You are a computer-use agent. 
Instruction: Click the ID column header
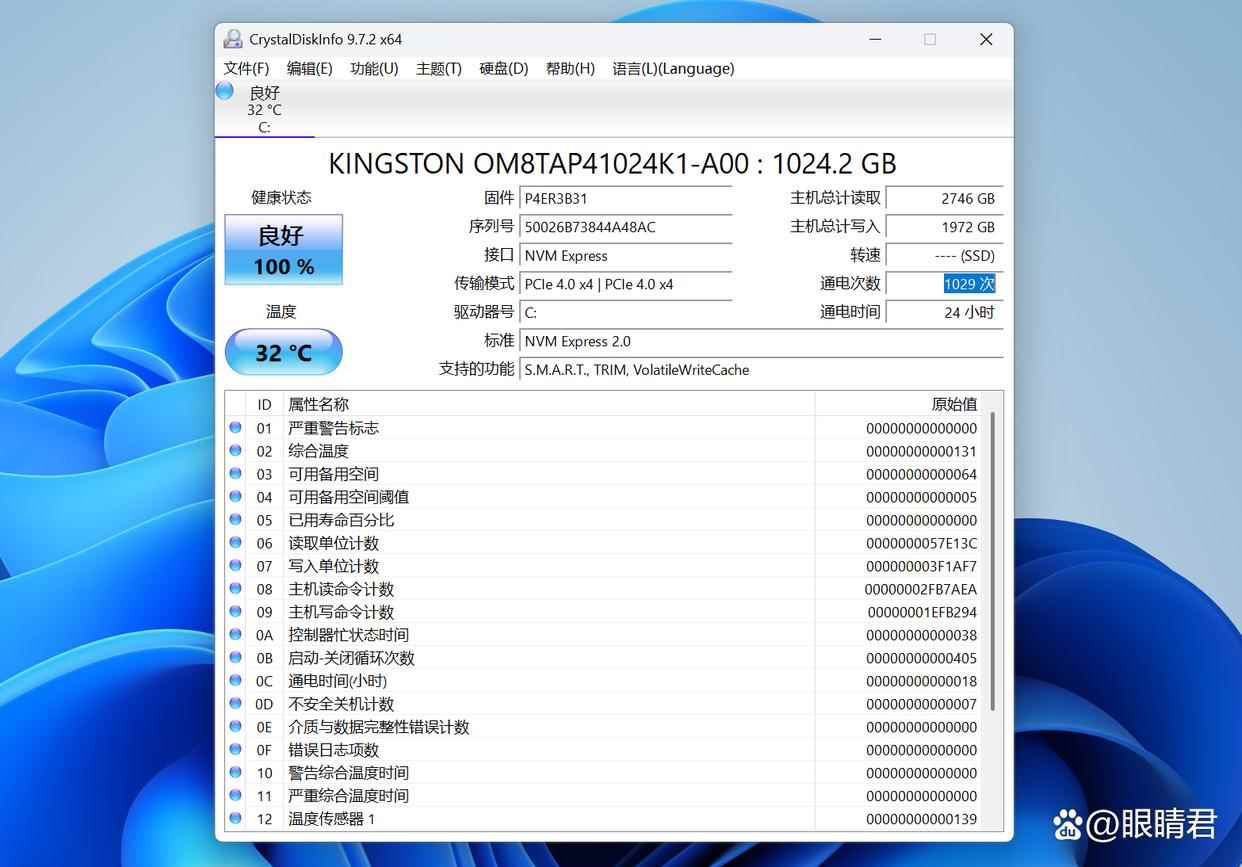coord(264,404)
